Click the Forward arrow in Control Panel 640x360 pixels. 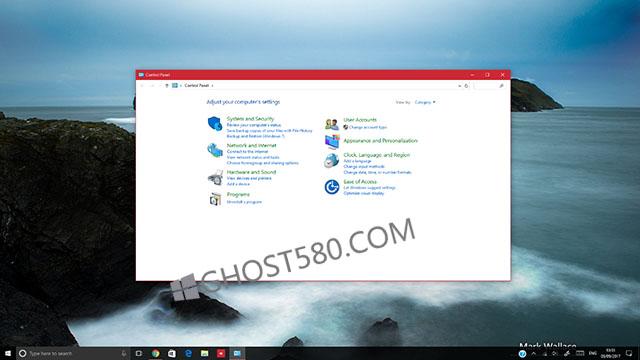pos(152,86)
